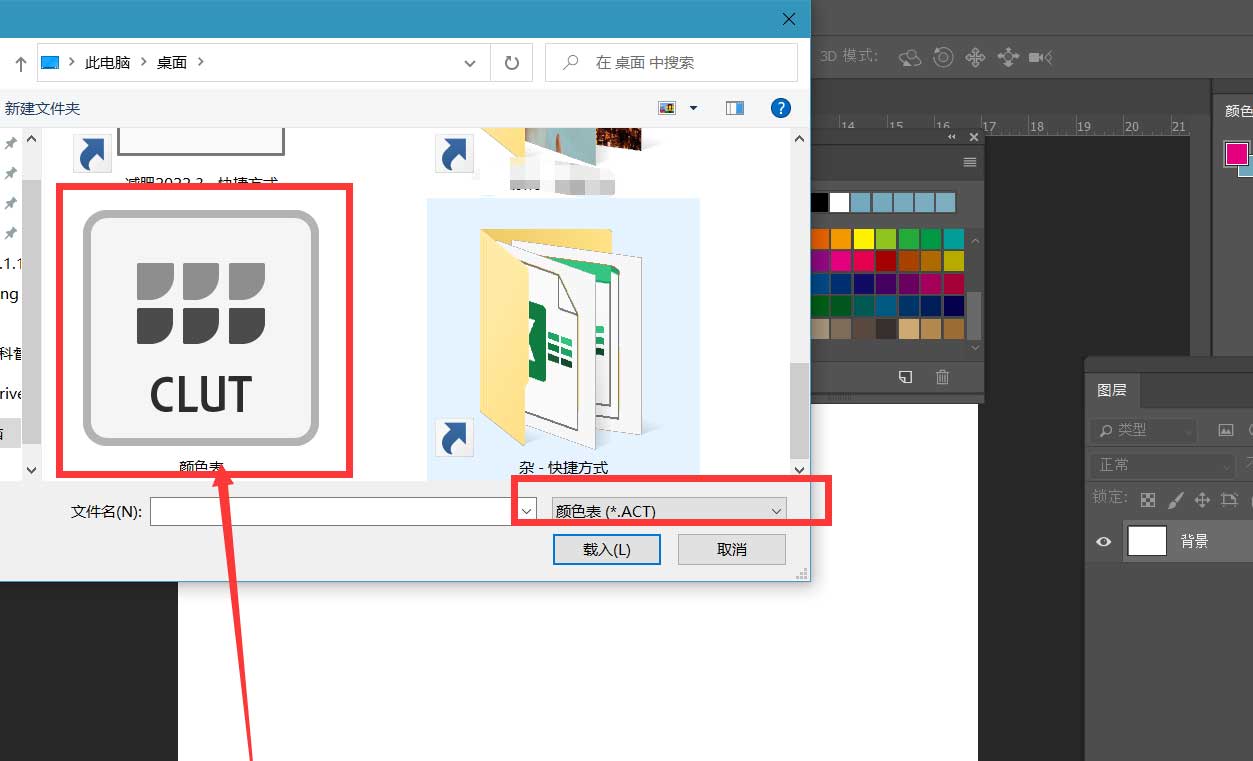Click the 文件名 input field
1253x761 pixels.
(334, 511)
